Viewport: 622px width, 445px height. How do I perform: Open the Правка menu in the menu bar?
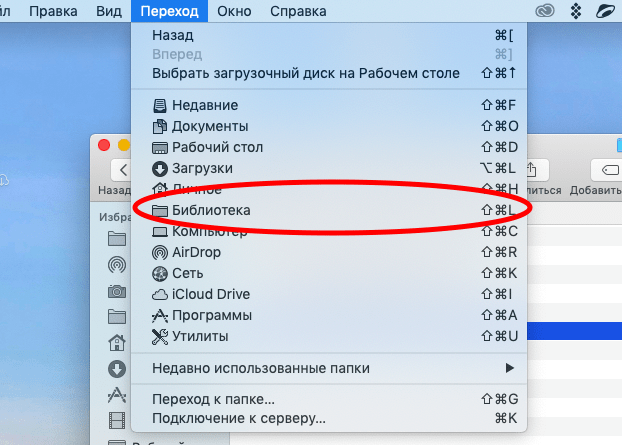coord(53,11)
